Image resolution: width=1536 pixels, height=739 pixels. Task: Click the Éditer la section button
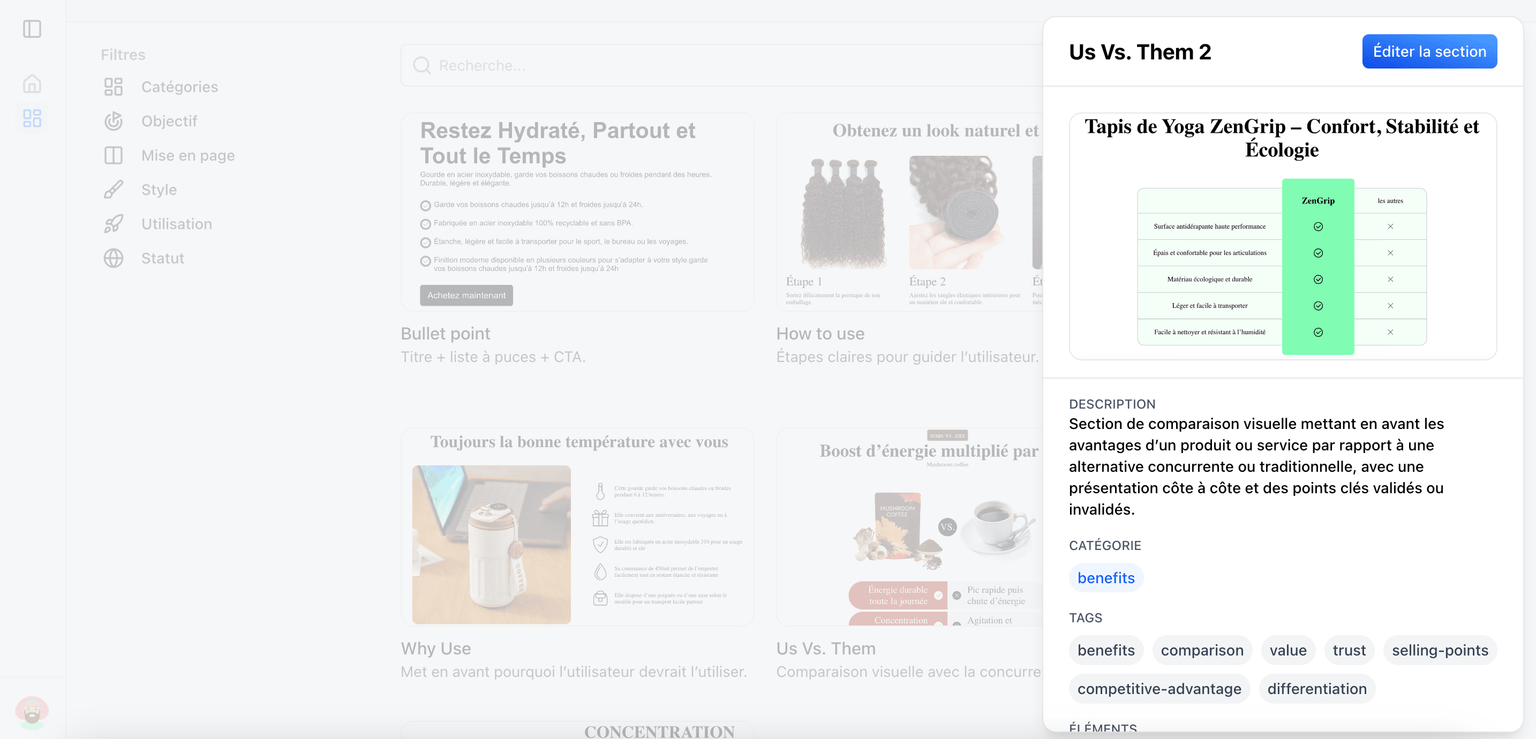pyautogui.click(x=1429, y=52)
